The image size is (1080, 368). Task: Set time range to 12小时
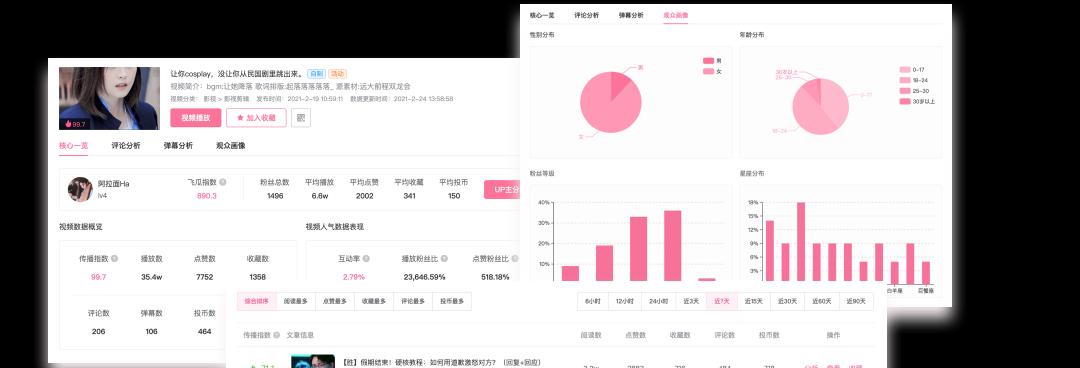coord(624,301)
